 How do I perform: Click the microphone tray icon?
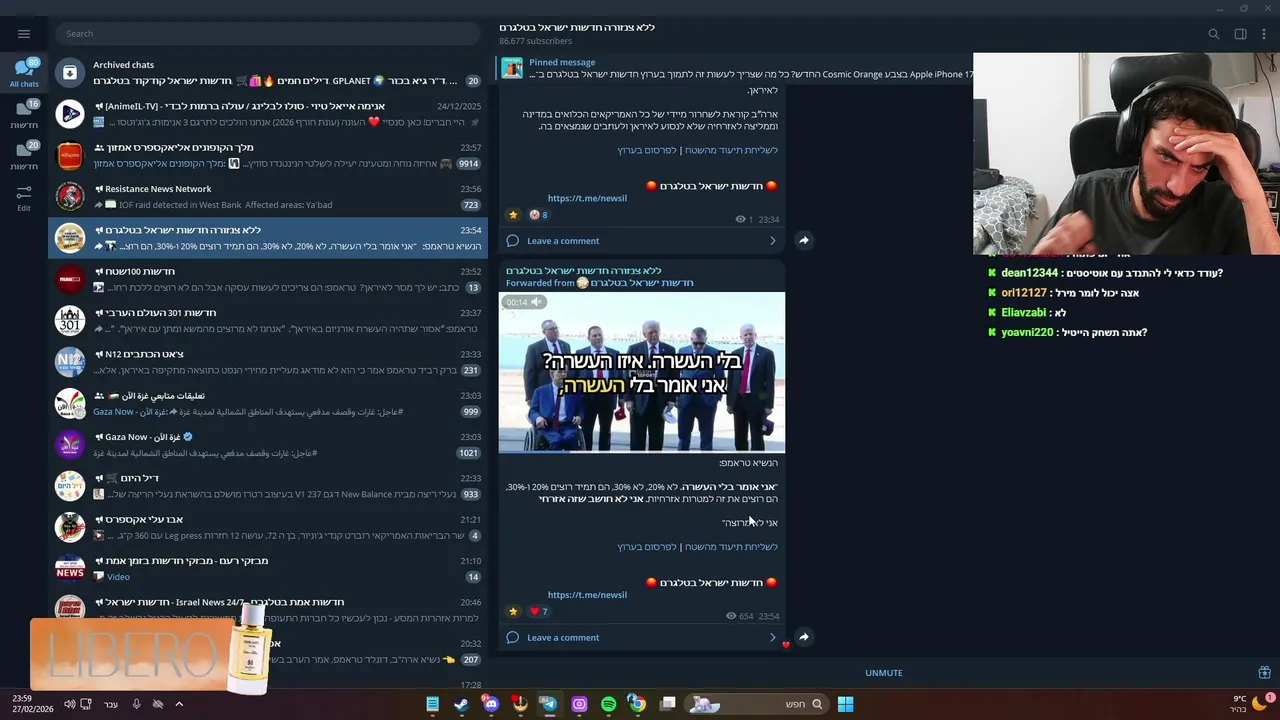[x=136, y=704]
